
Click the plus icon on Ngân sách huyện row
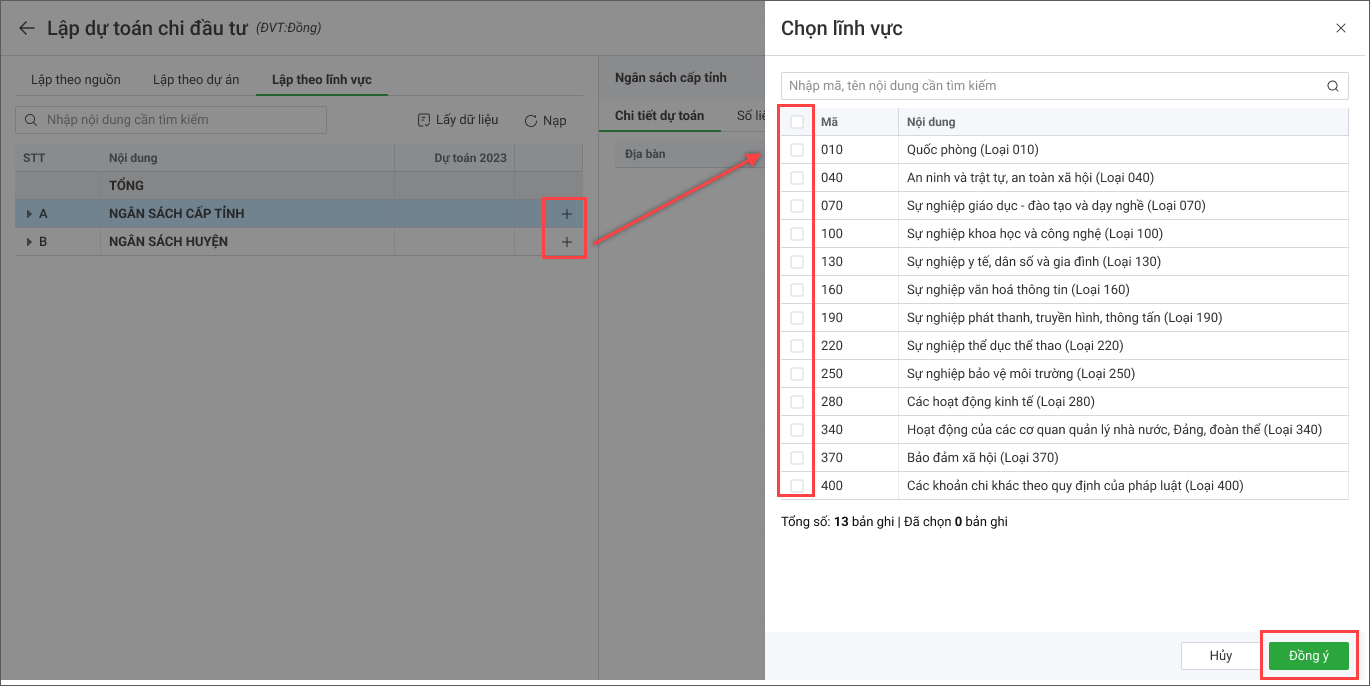click(566, 242)
